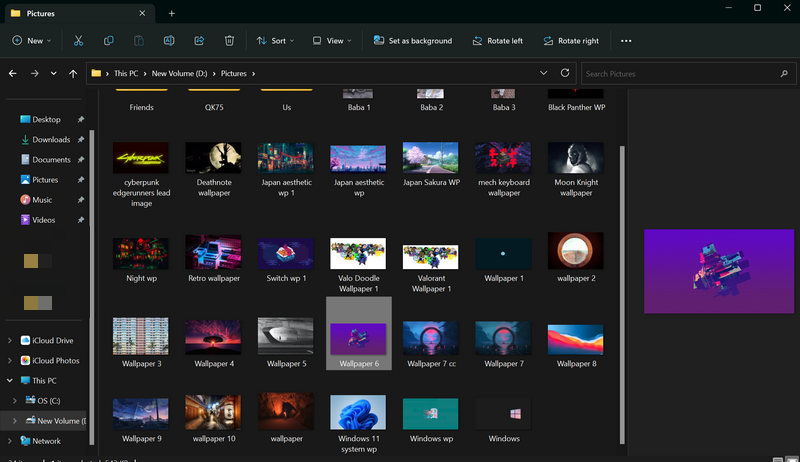800x462 pixels.
Task: Go up one folder level arrow
Action: tap(73, 74)
